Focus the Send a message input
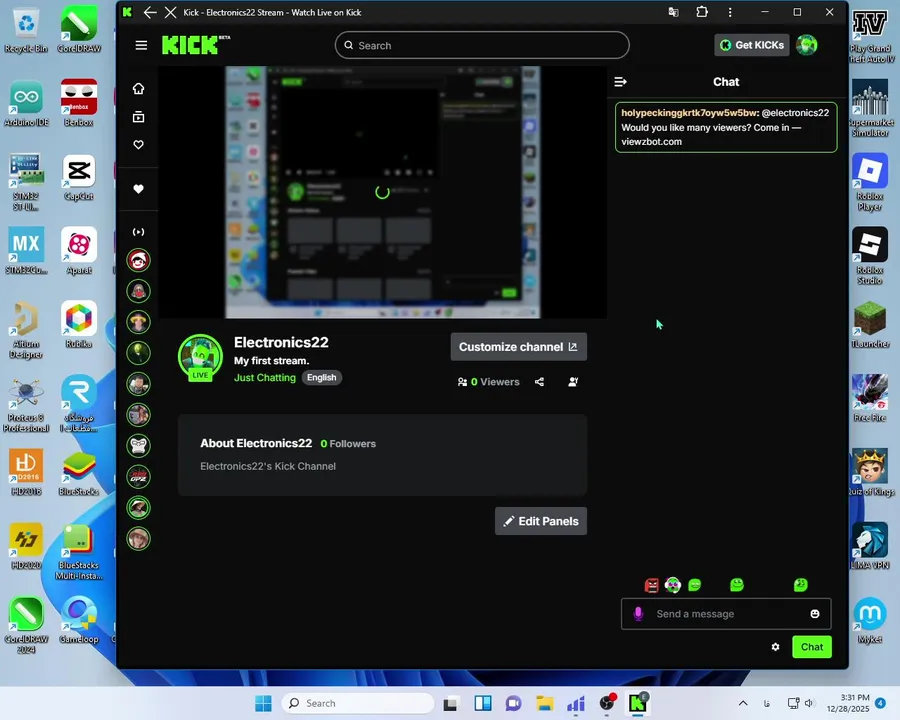This screenshot has width=900, height=720. point(726,614)
